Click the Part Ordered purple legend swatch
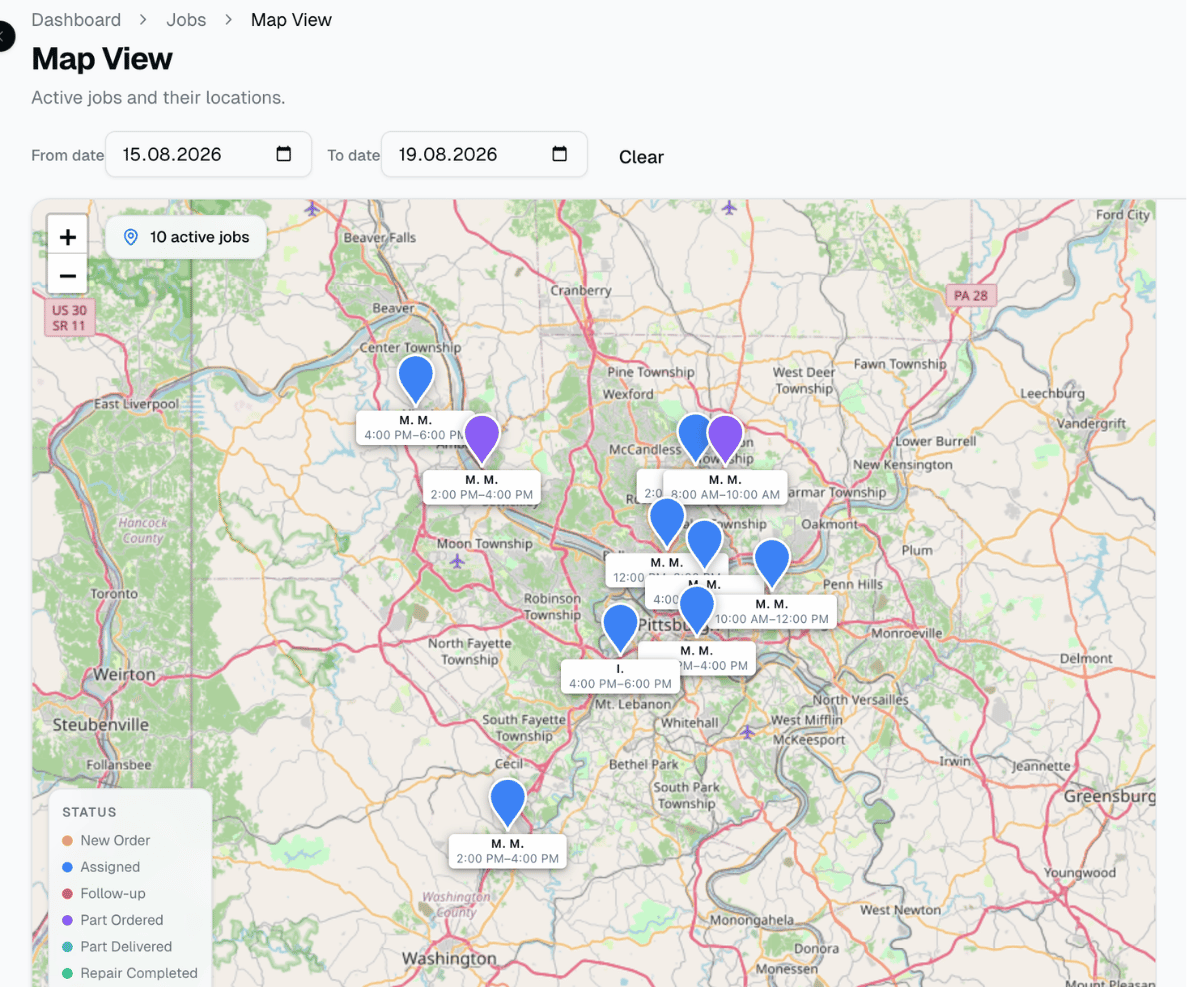 pos(67,920)
